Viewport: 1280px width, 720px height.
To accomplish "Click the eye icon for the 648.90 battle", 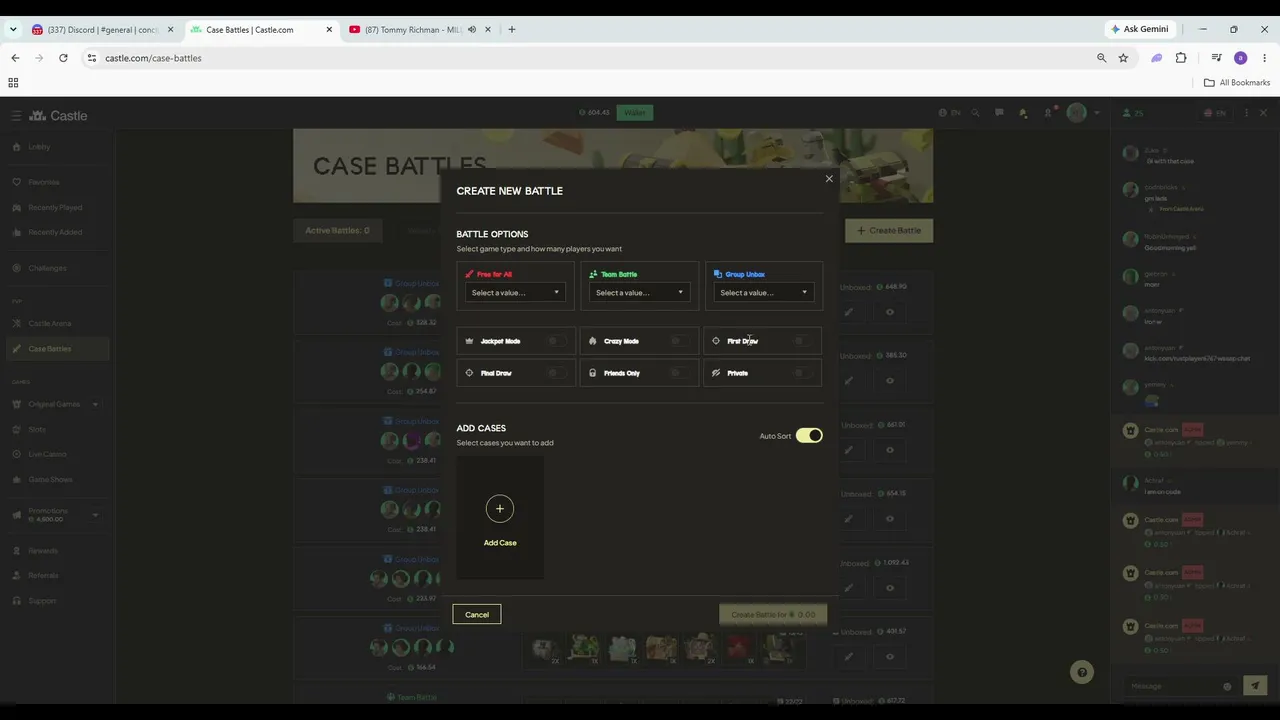I will pos(890,312).
